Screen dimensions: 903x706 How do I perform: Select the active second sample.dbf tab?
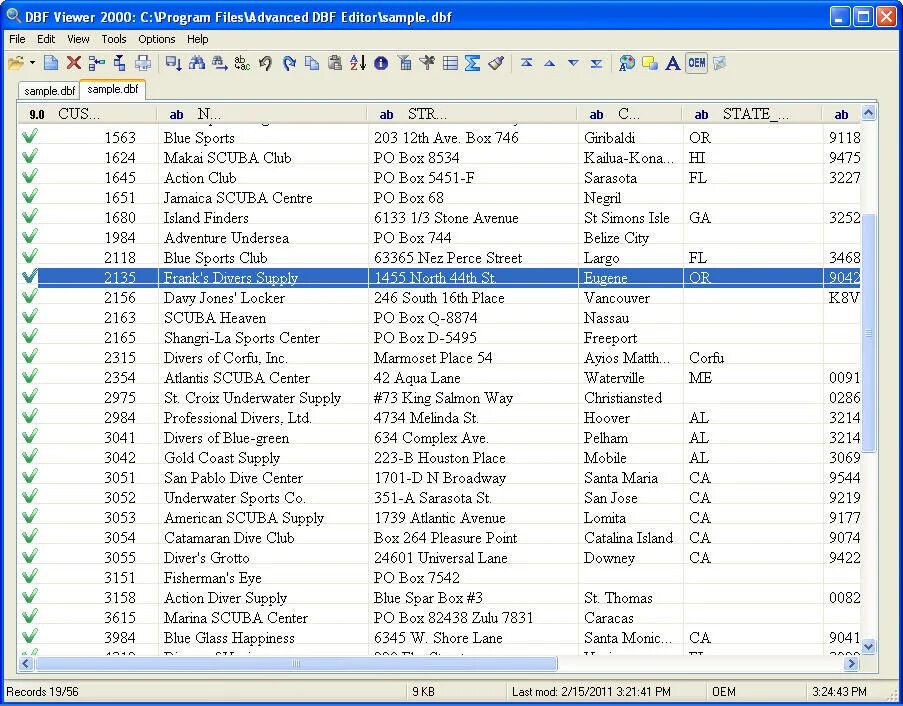(113, 89)
